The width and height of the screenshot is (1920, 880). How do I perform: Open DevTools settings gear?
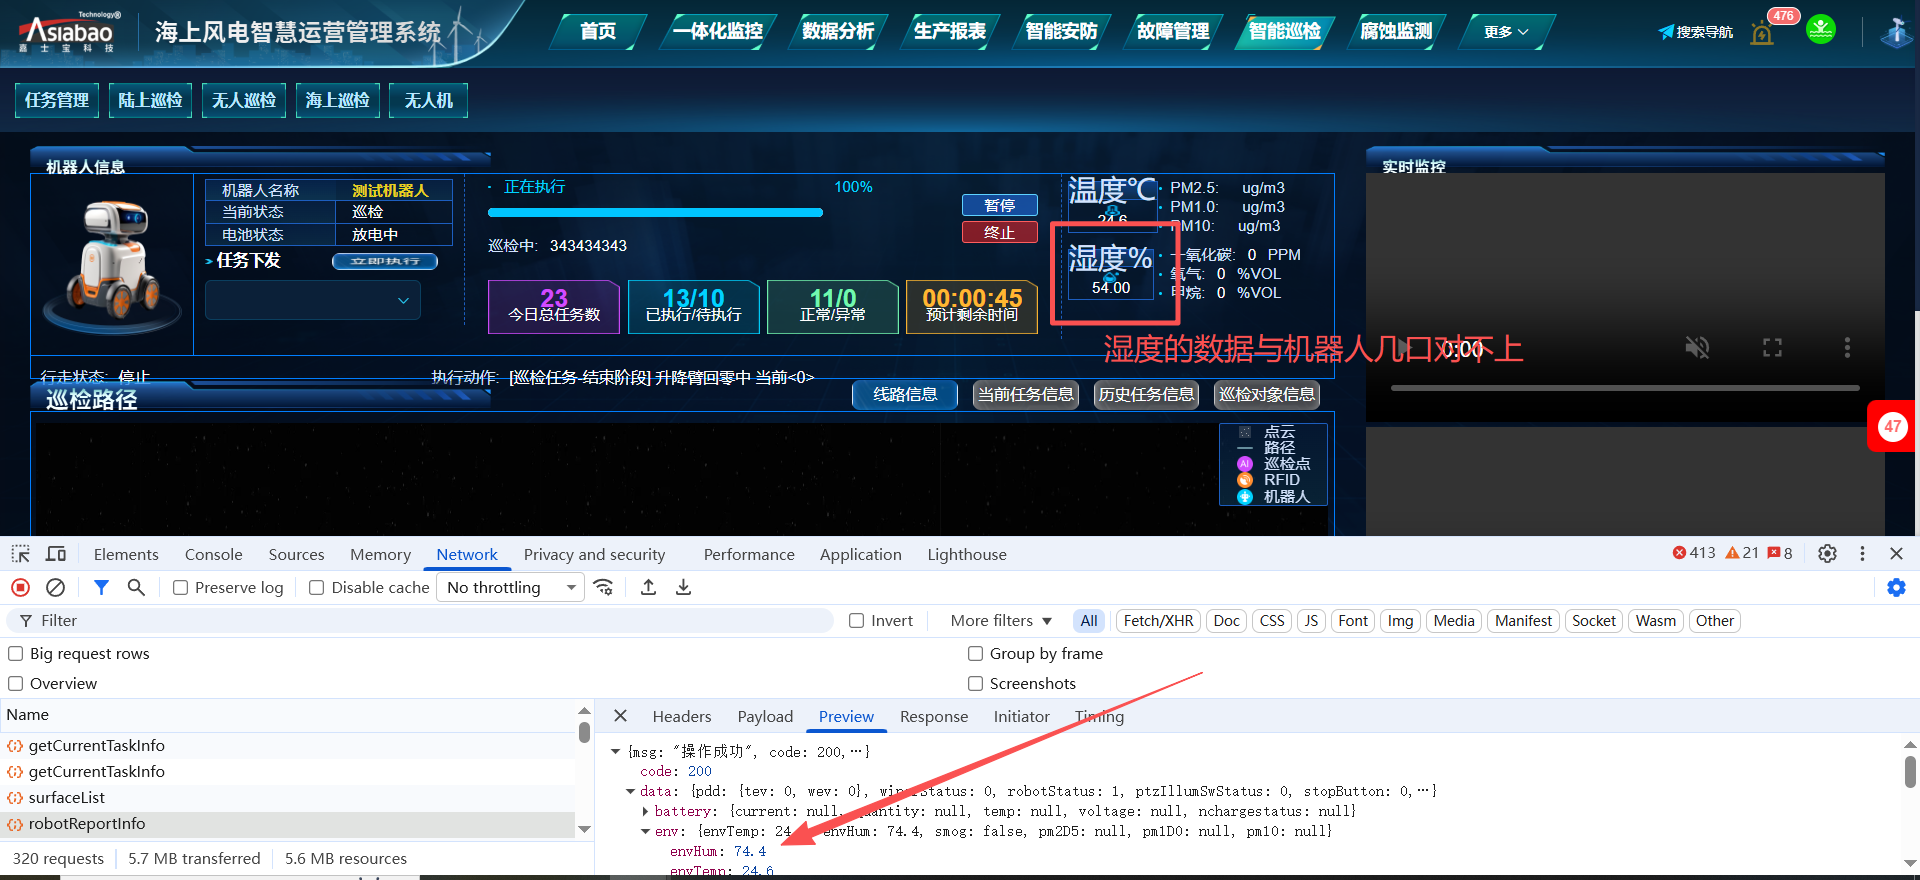pos(1827,554)
